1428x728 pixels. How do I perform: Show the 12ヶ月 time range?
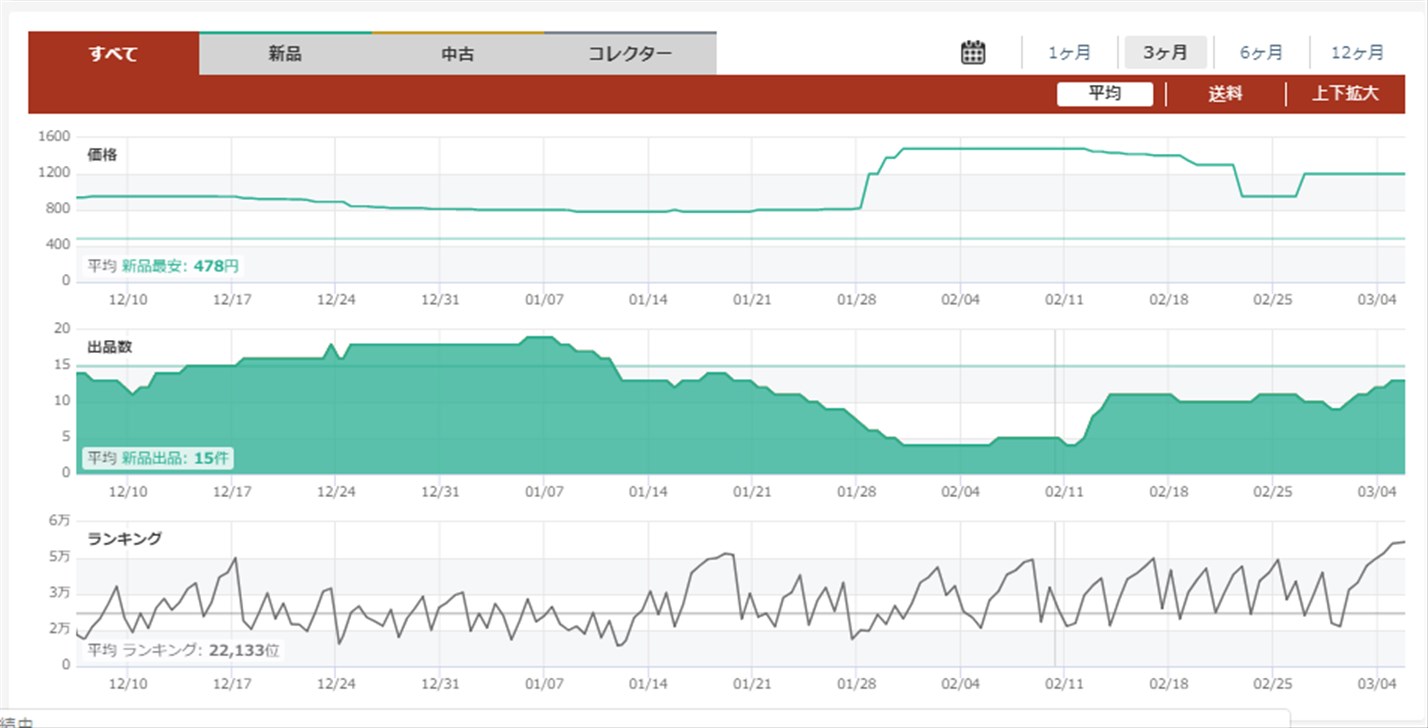click(1357, 53)
